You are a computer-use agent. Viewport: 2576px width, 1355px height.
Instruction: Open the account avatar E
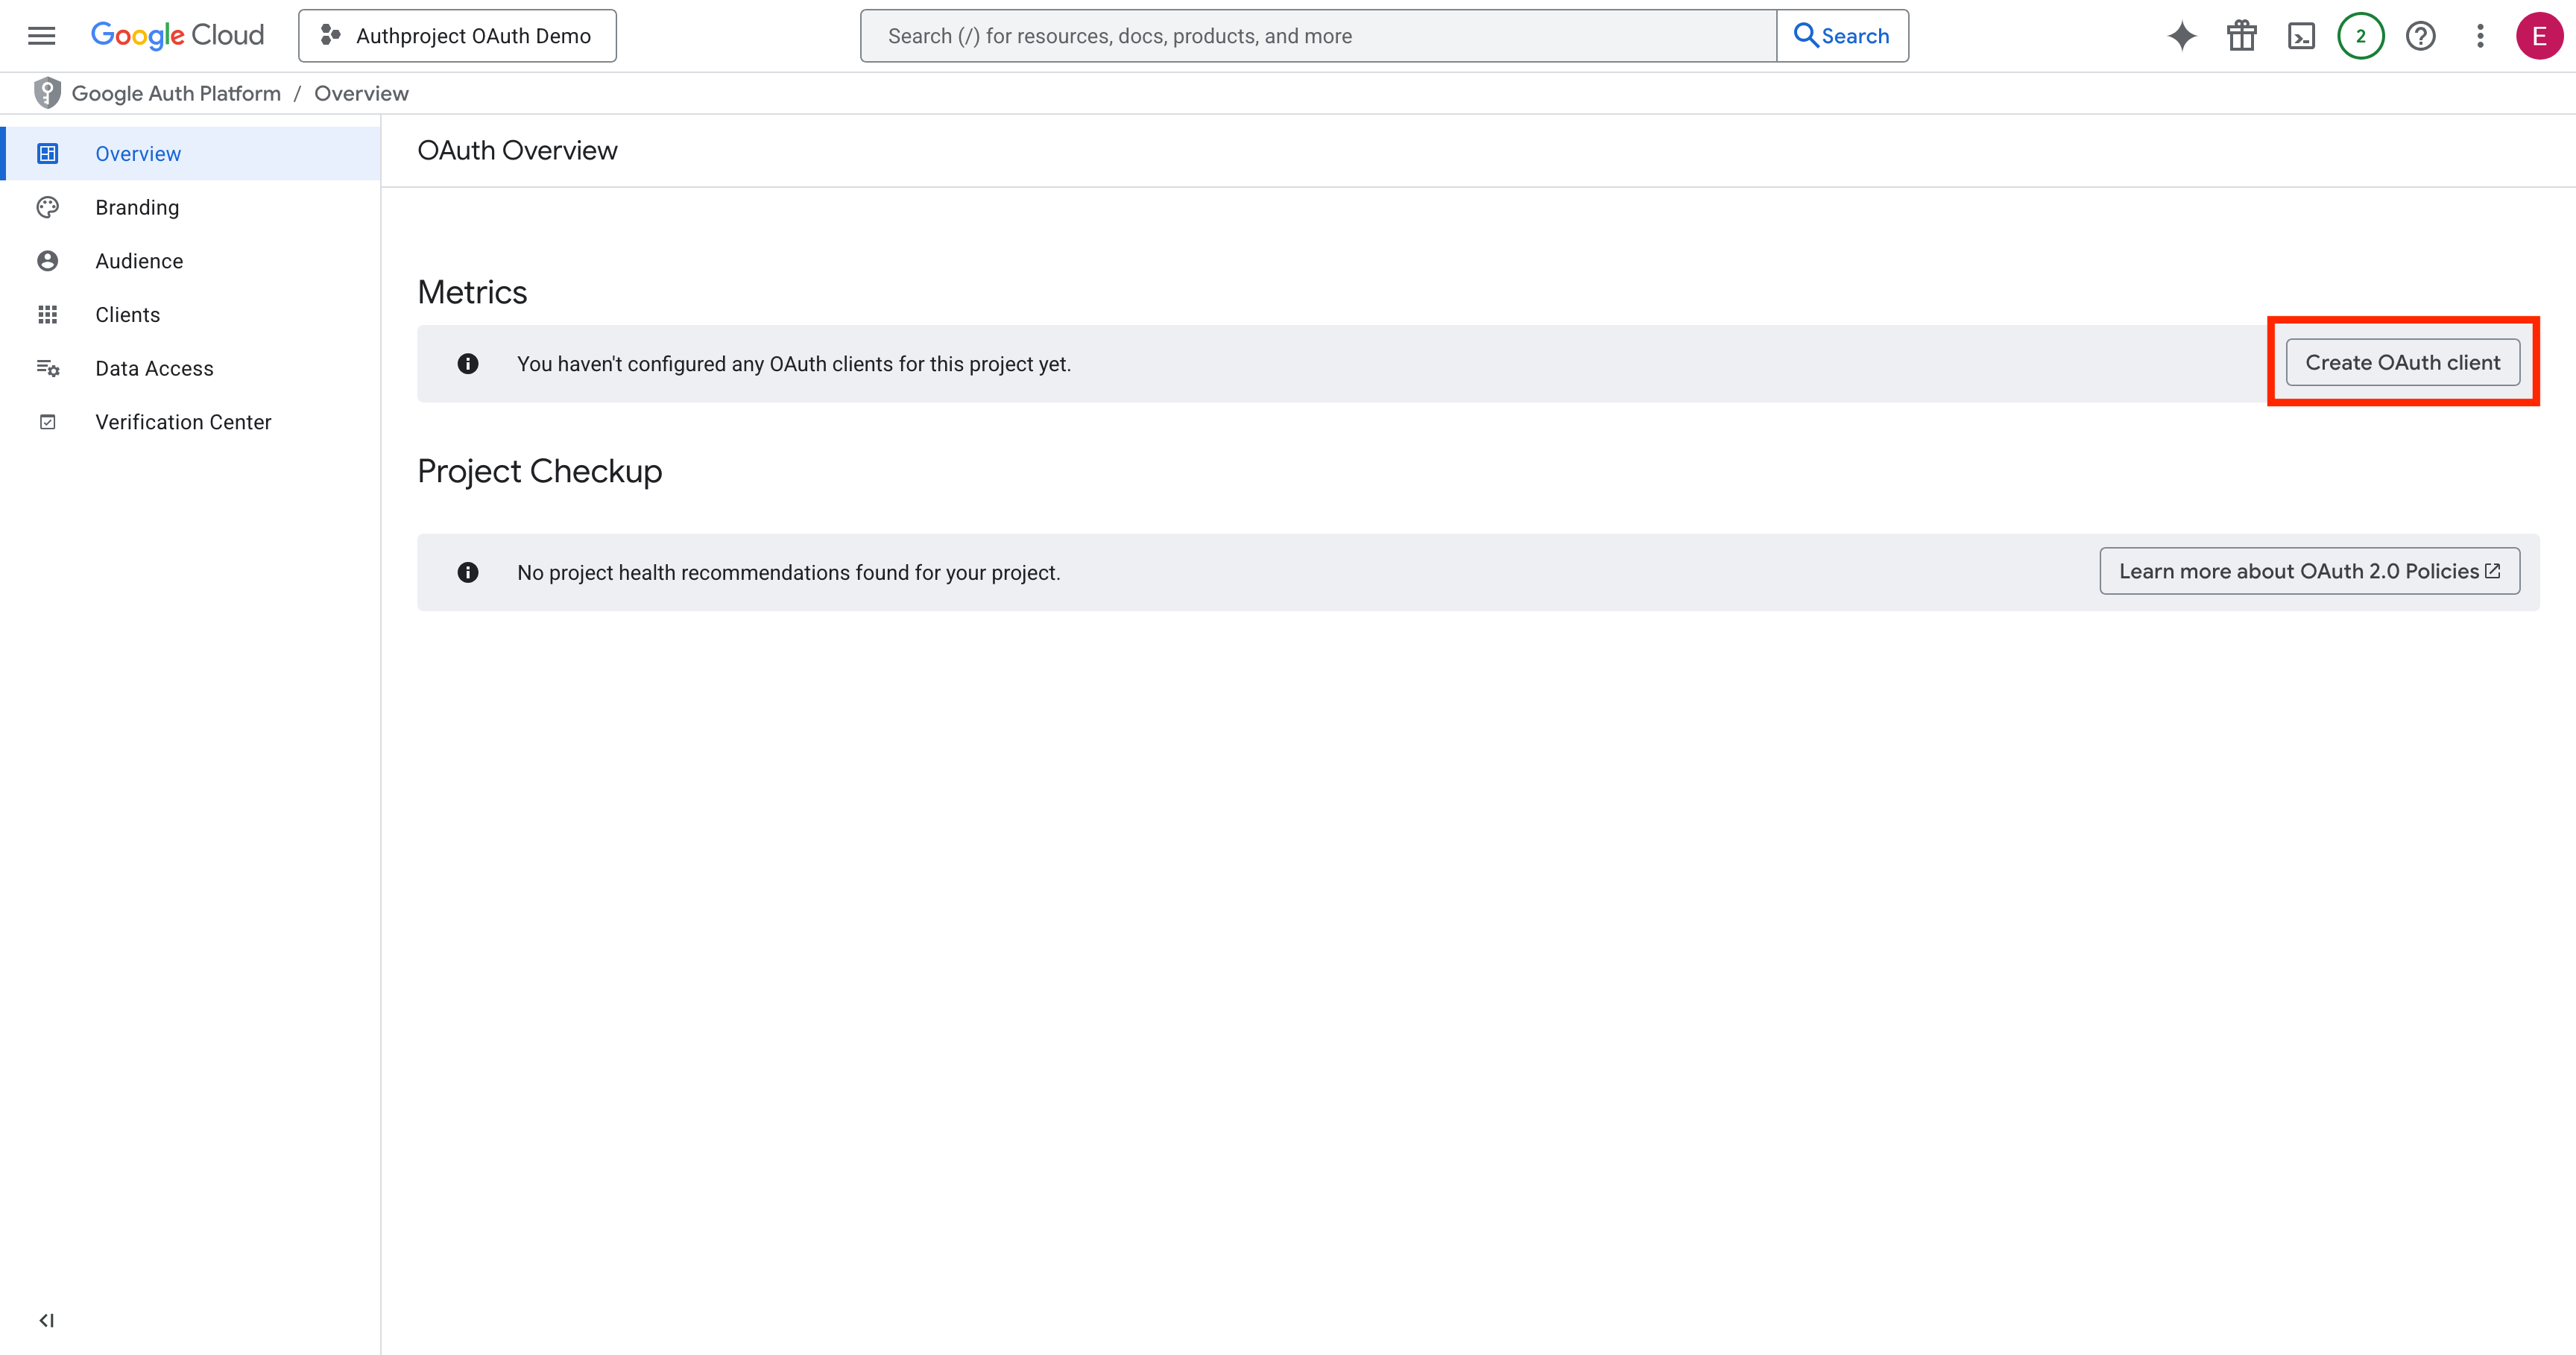click(x=2539, y=36)
